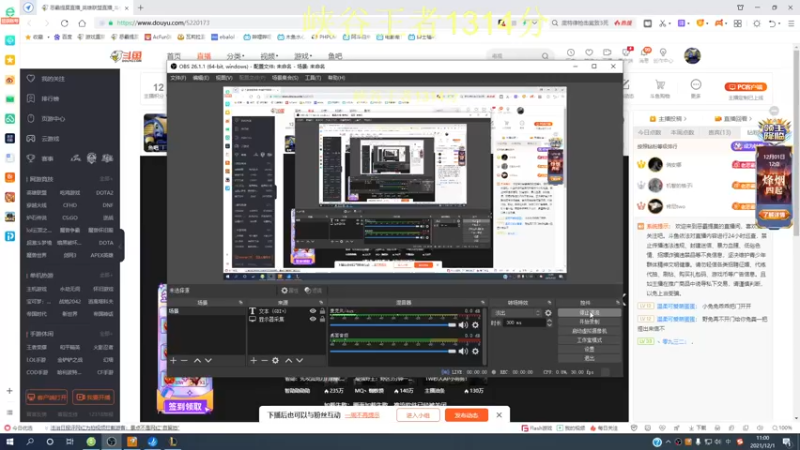
Task: Move the selected source up
Action: pos(288,360)
